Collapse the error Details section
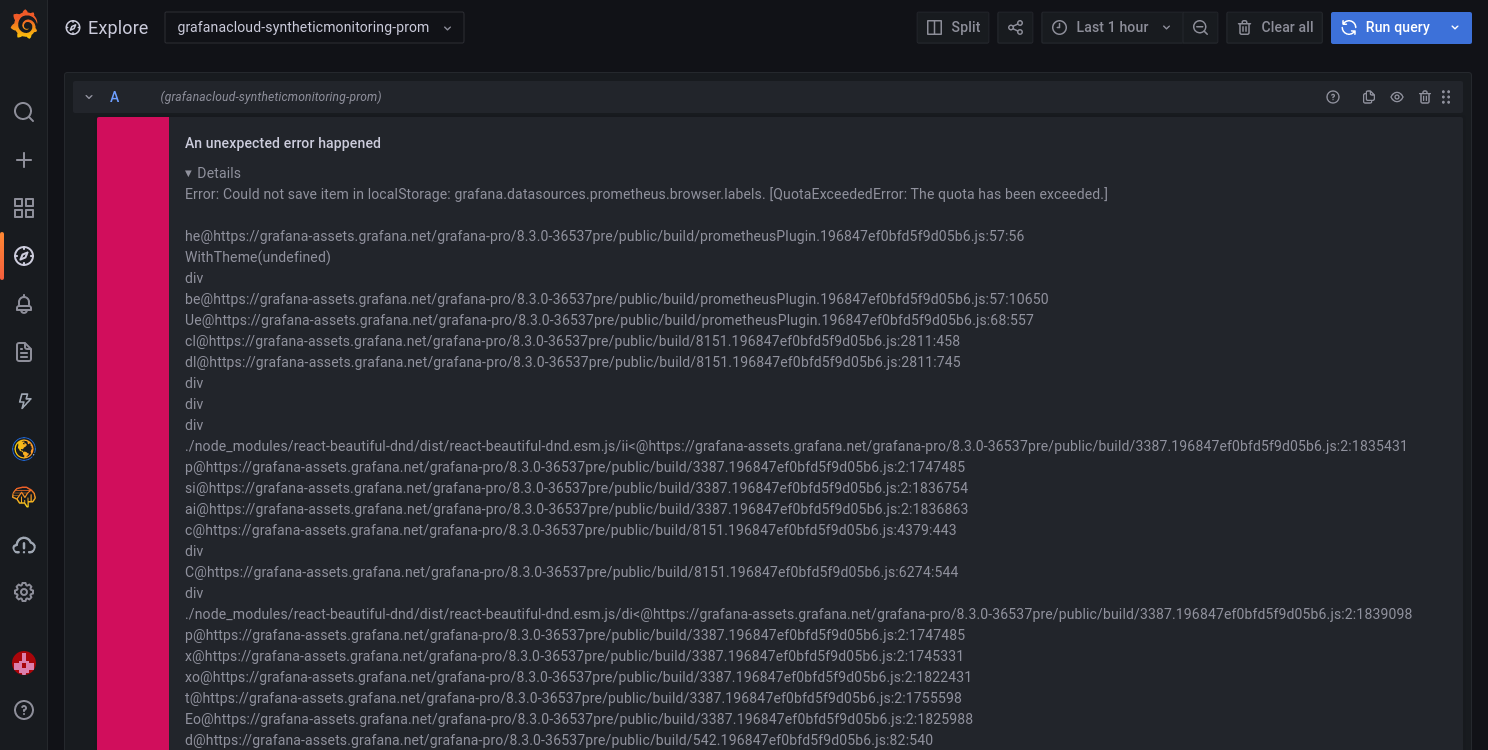Viewport: 1488px width, 750px height. tap(213, 173)
